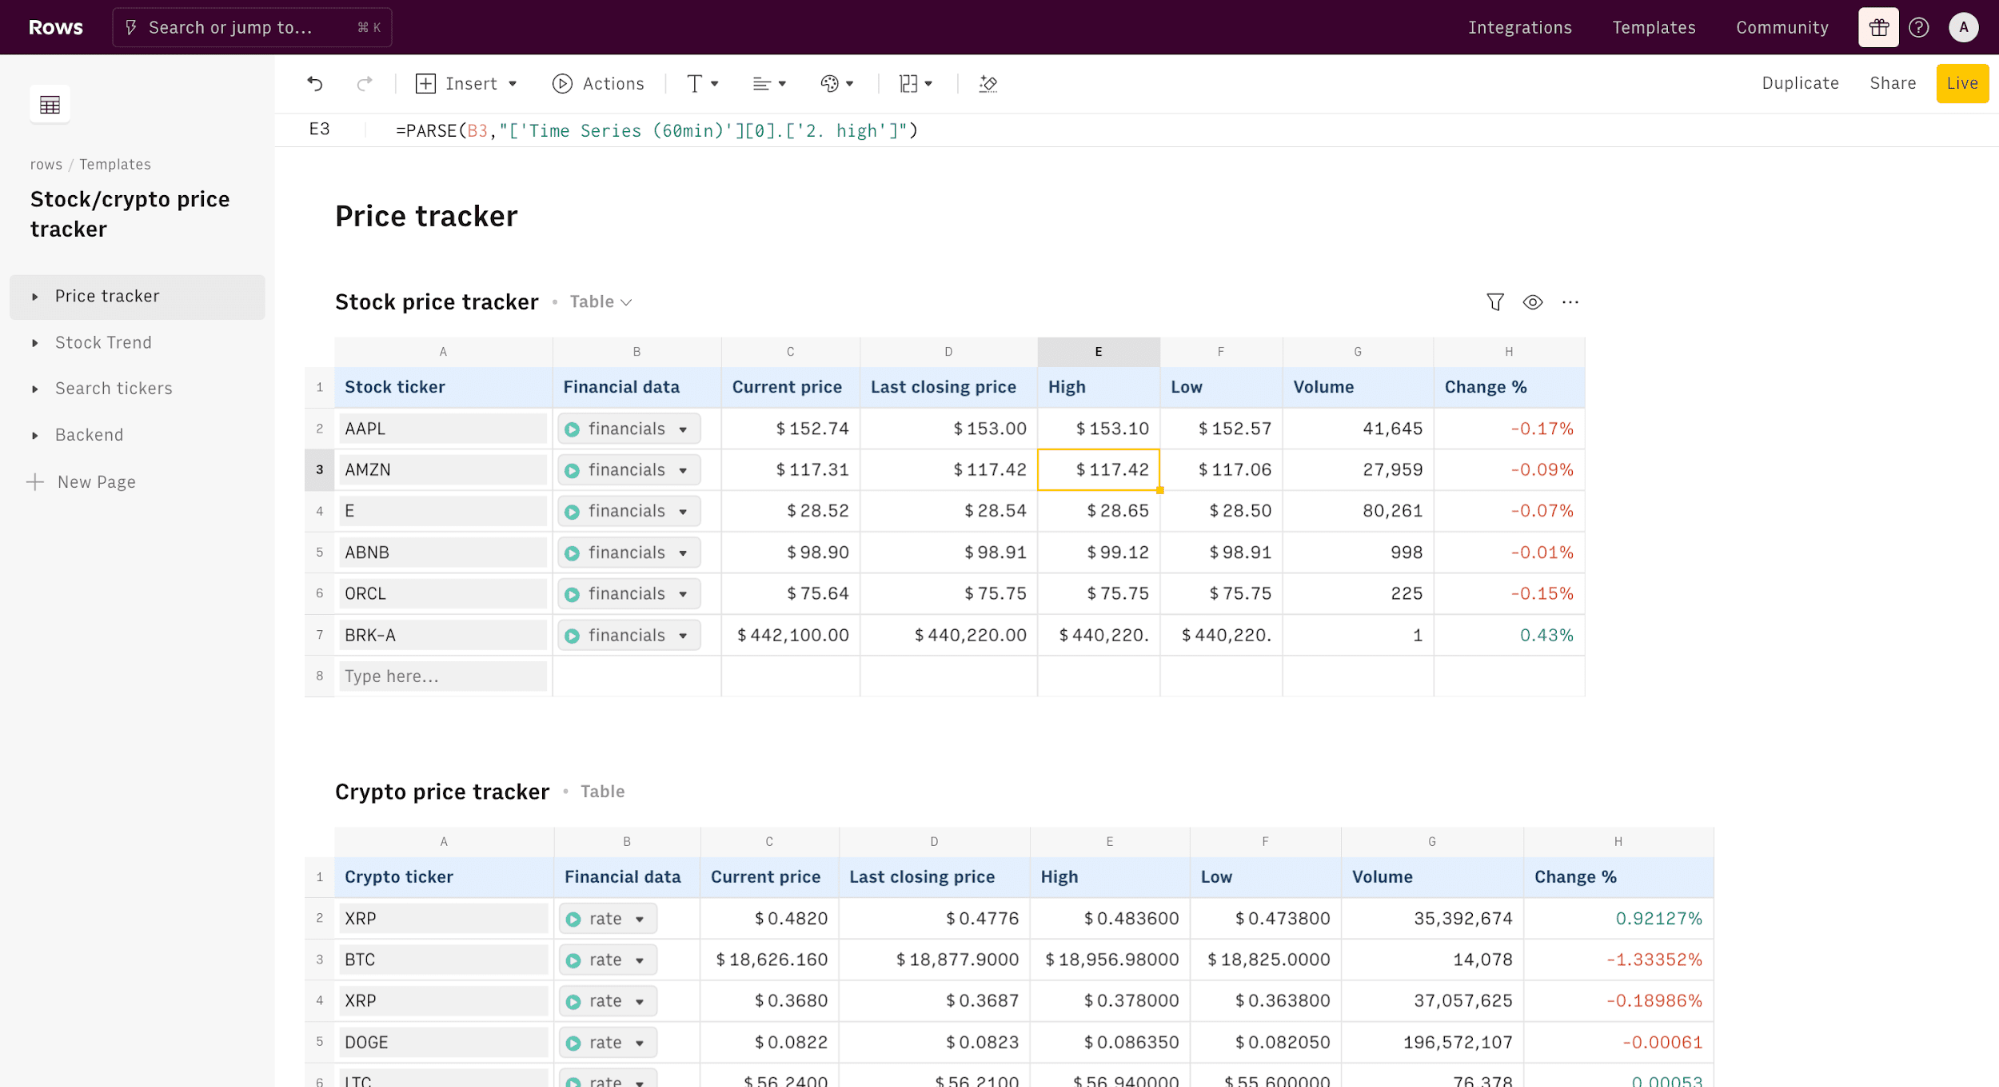This screenshot has height=1087, width=1999.
Task: Select the -1.33352% change cell
Action: pyautogui.click(x=1618, y=961)
